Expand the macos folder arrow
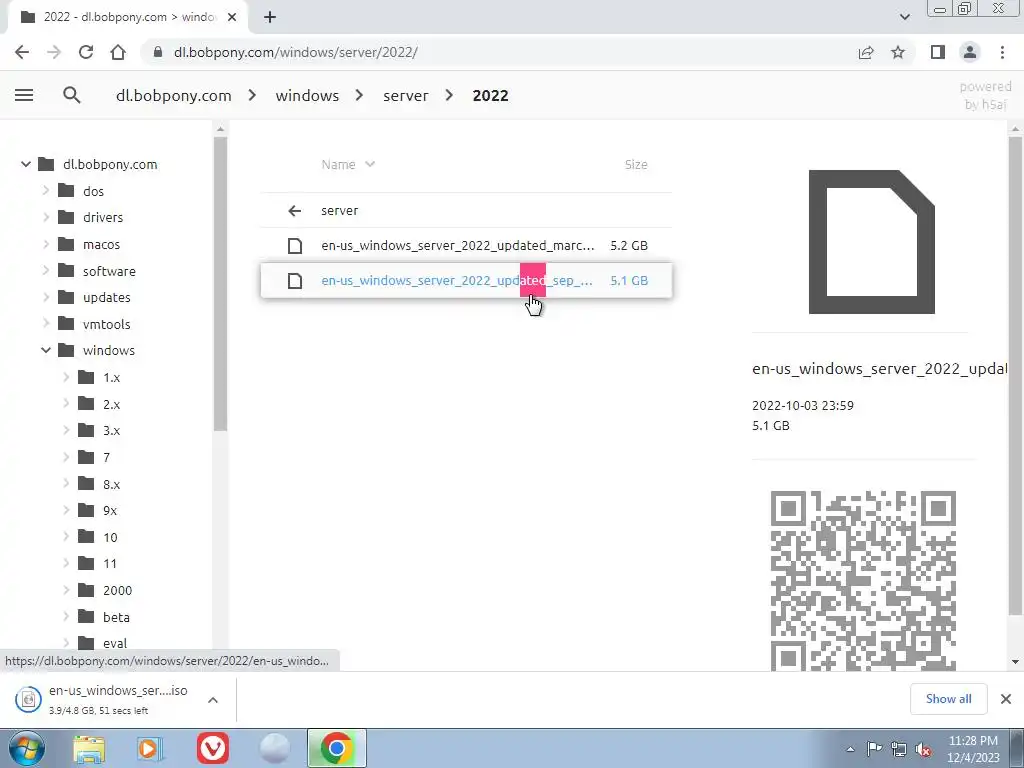The width and height of the screenshot is (1024, 768). click(46, 244)
